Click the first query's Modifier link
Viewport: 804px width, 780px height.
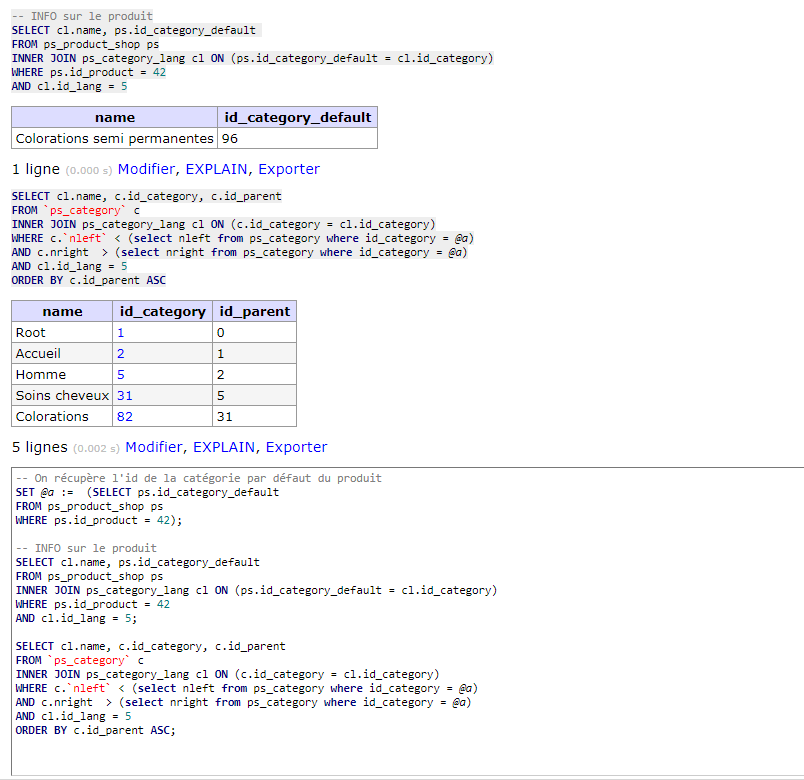tap(146, 169)
